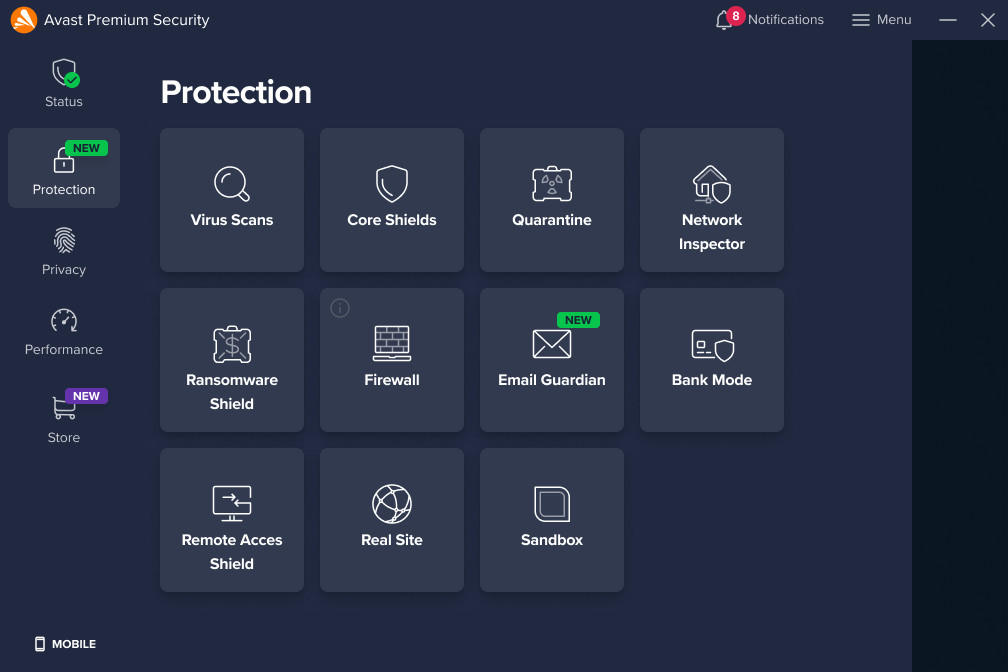Minimize the Avast window
The width and height of the screenshot is (1008, 672).
948,20
